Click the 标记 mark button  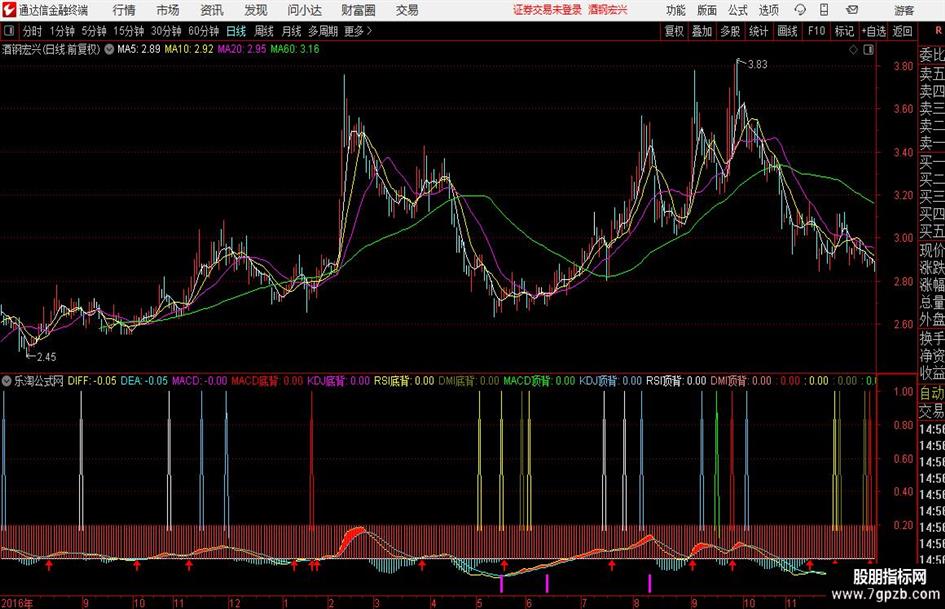(844, 31)
